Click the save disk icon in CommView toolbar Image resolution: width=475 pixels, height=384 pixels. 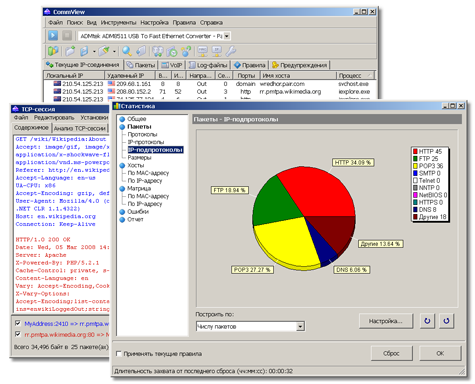[84, 51]
